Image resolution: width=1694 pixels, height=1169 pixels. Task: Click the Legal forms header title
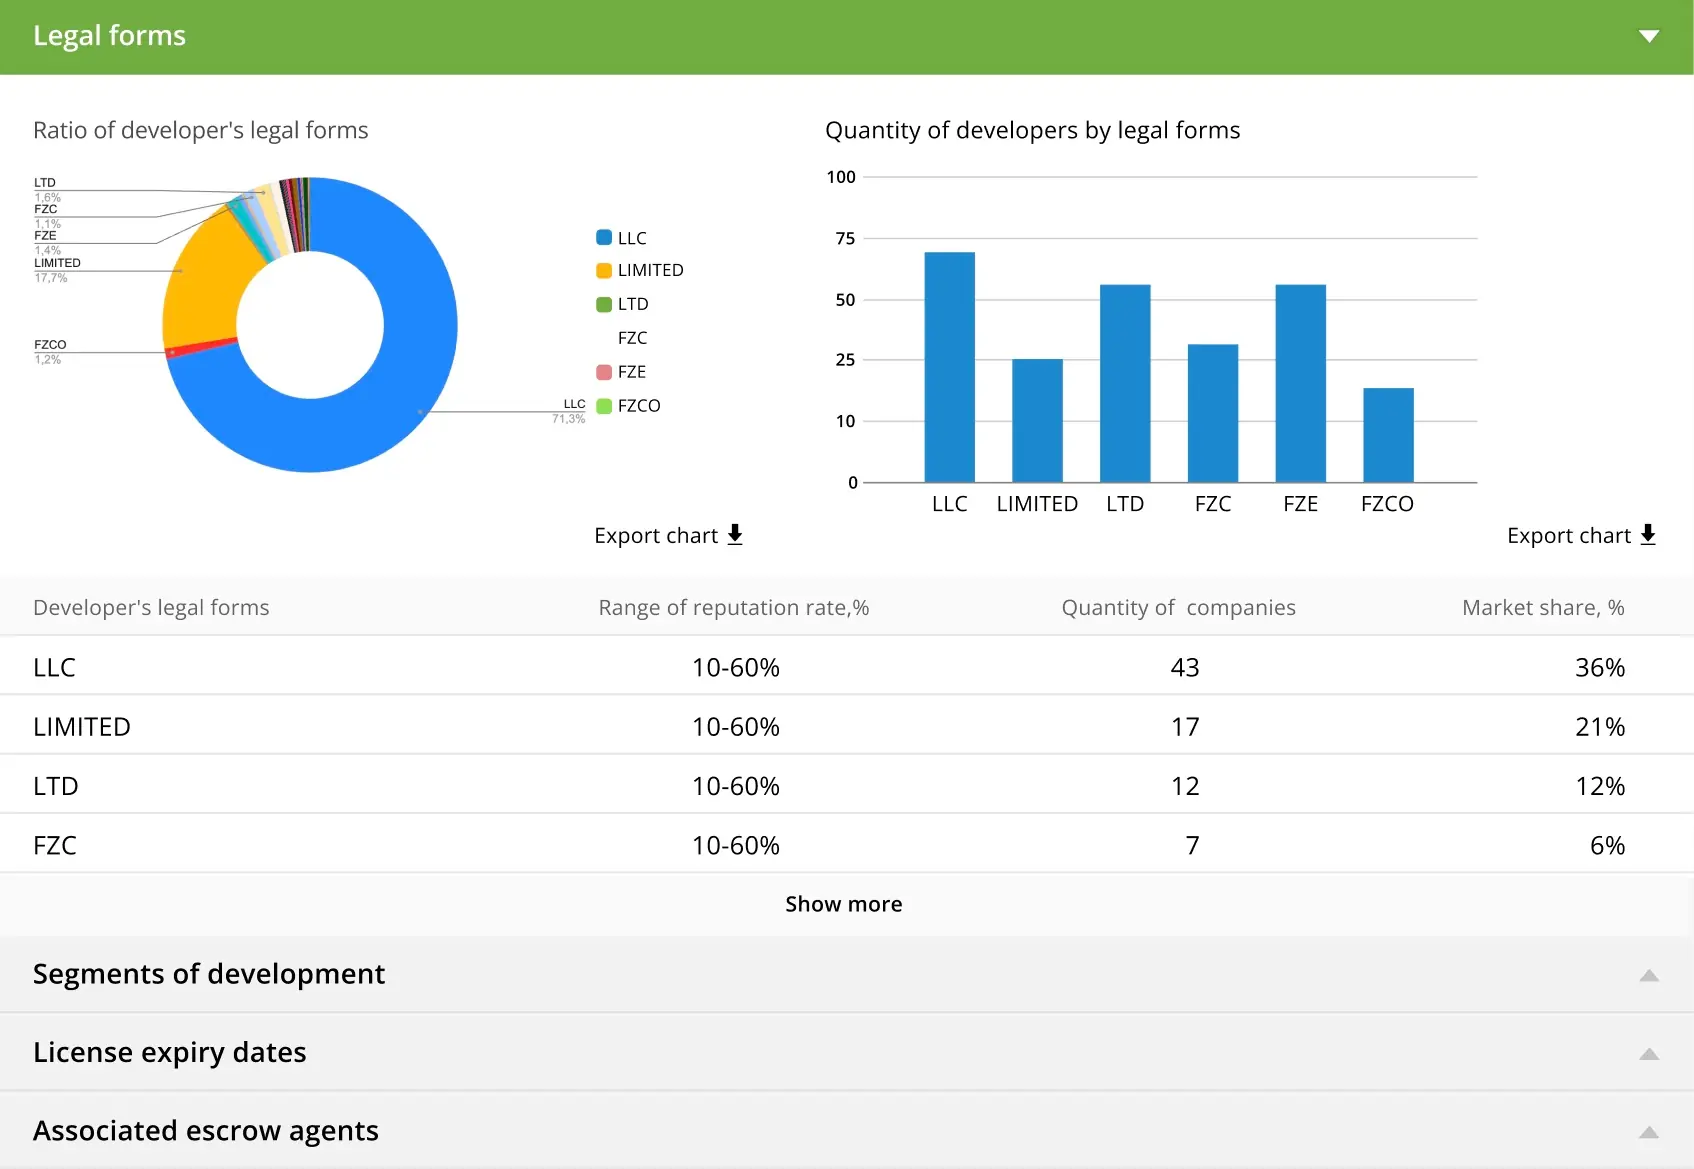109,36
